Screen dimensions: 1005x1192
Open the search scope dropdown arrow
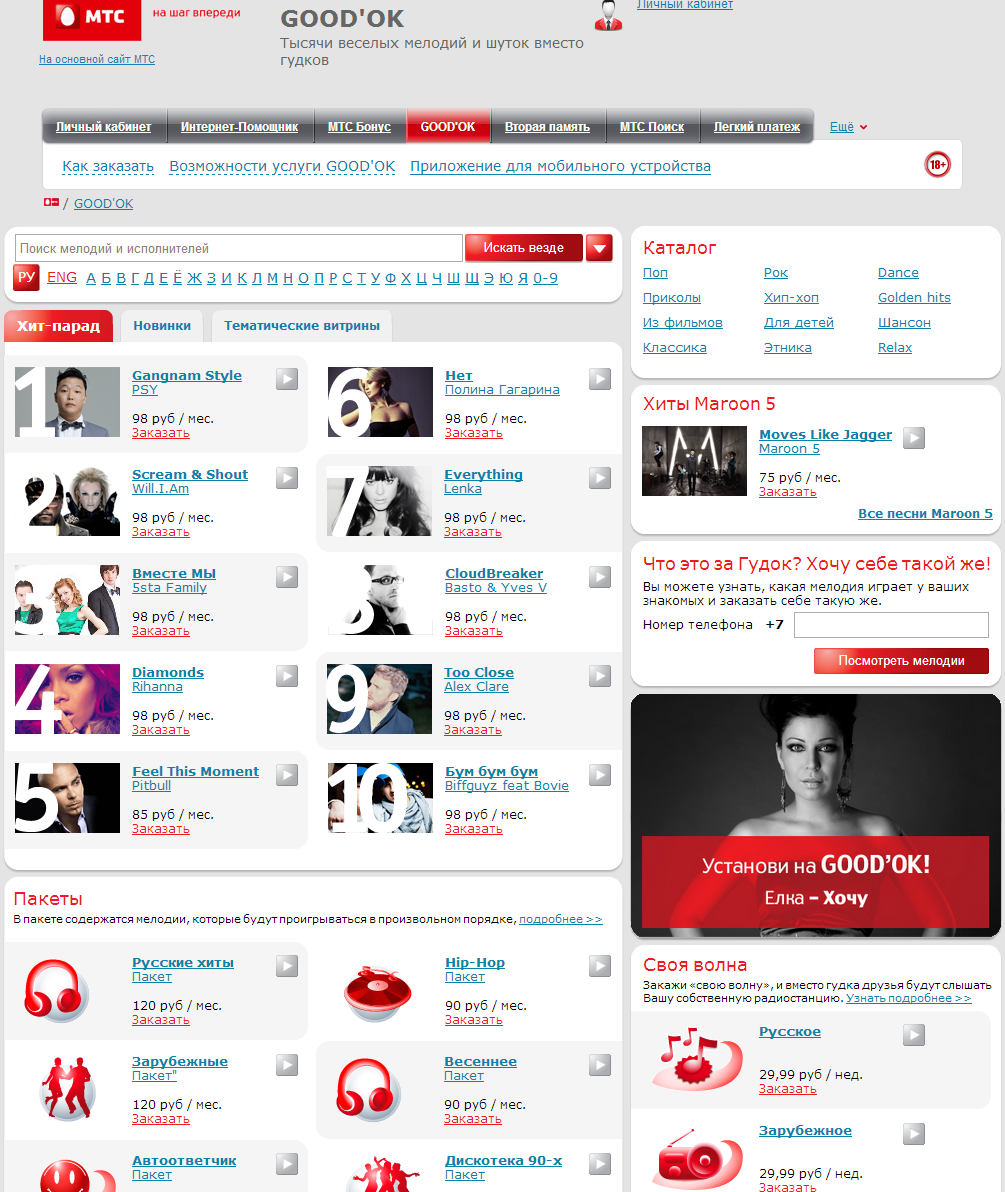599,248
